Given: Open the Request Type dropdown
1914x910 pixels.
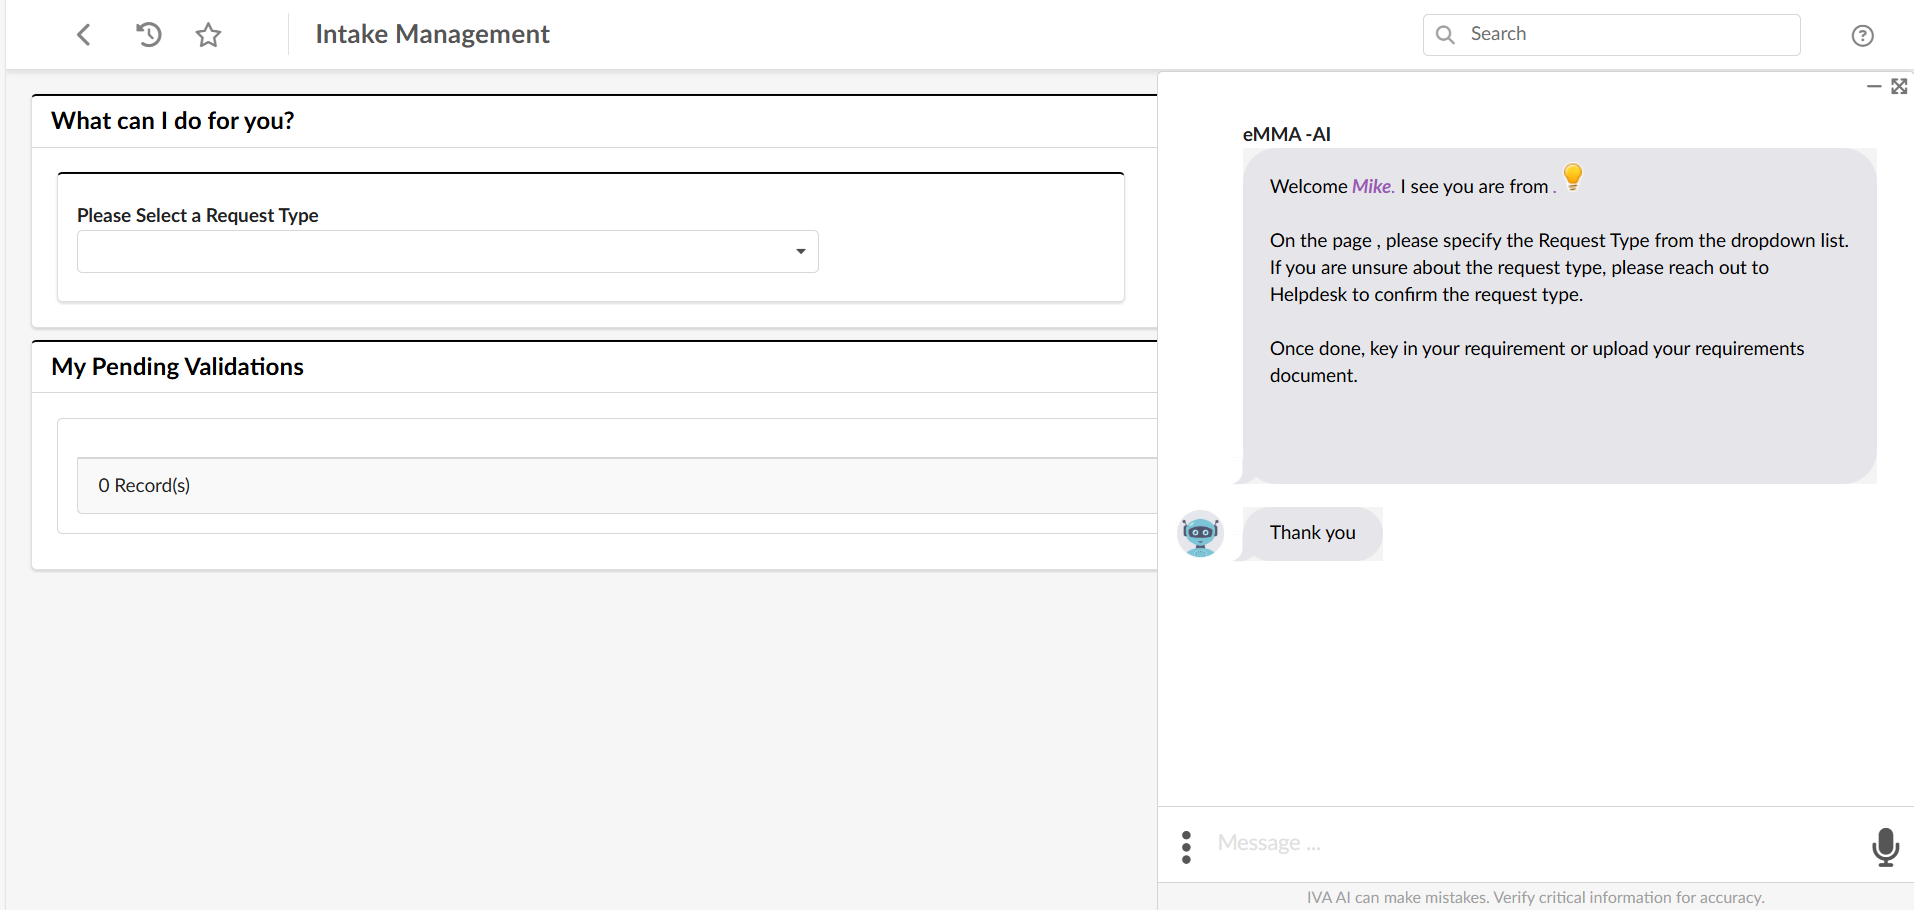Looking at the screenshot, I should click(x=446, y=251).
